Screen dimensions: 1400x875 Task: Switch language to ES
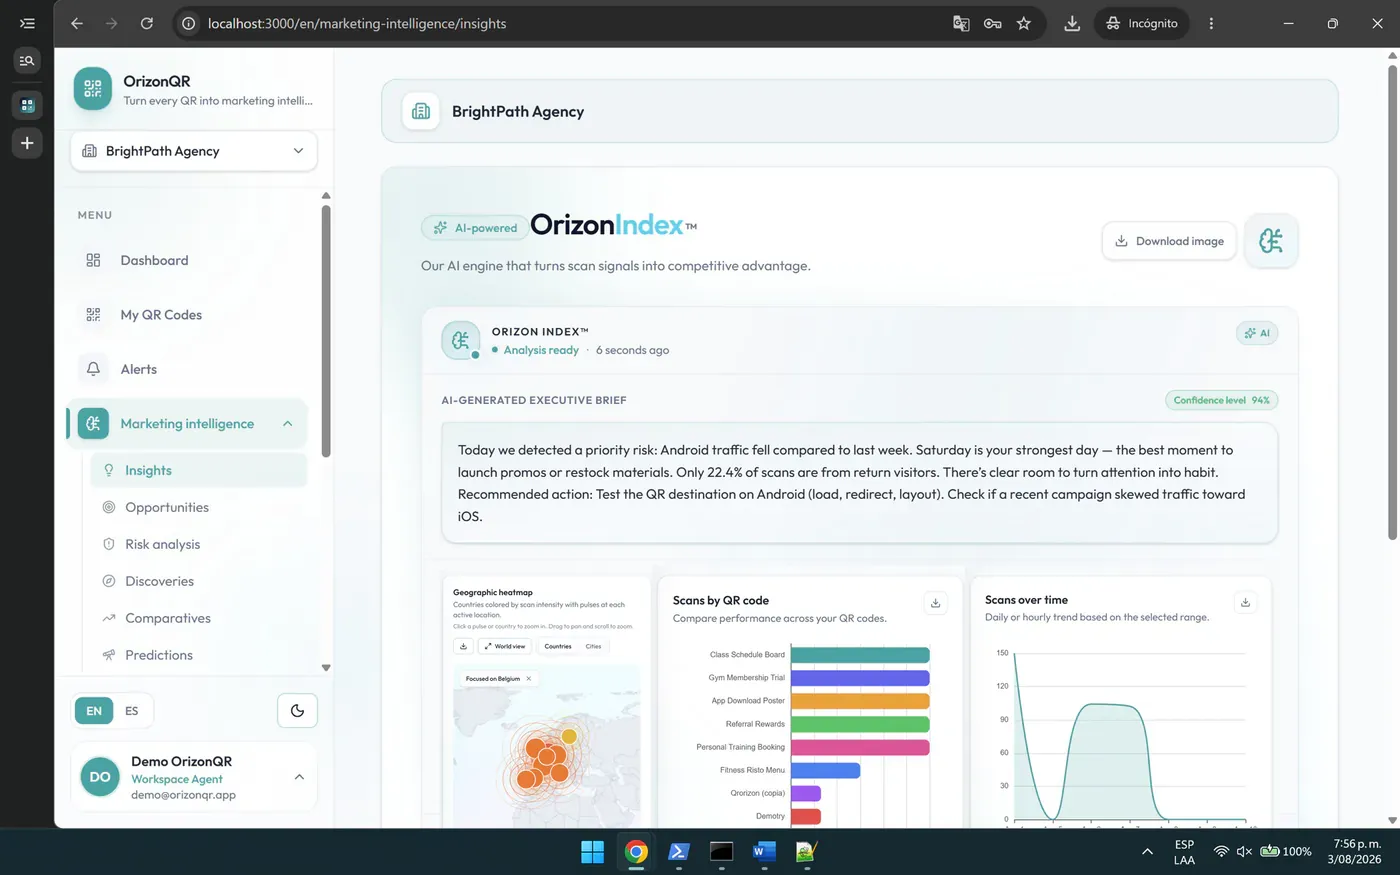click(132, 711)
